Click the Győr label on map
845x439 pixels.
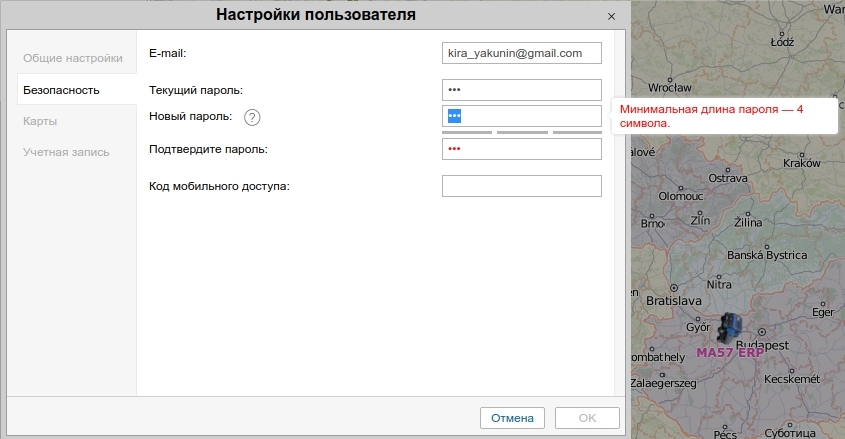coord(698,327)
